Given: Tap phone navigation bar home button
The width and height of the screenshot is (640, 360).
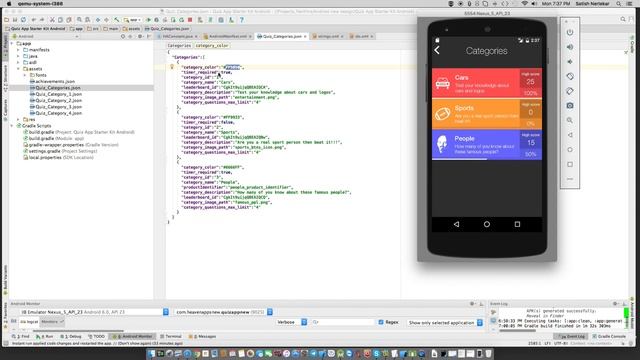Looking at the screenshot, I should pyautogui.click(x=487, y=224).
